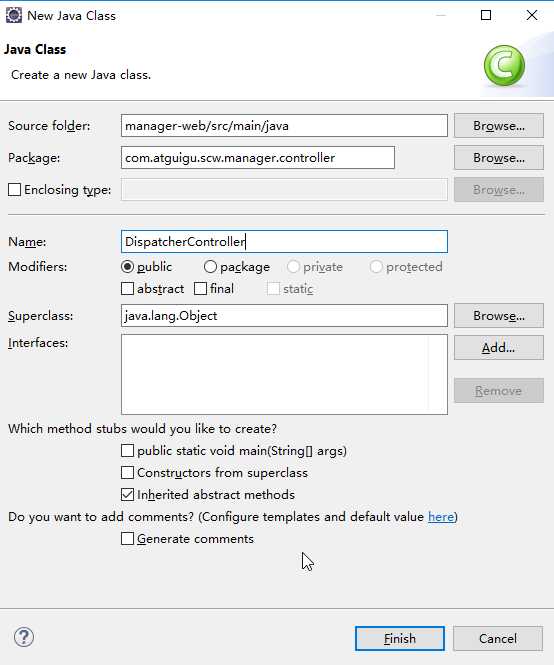The image size is (554, 665).
Task: Click the Eclipse icon in title bar
Action: point(14,15)
